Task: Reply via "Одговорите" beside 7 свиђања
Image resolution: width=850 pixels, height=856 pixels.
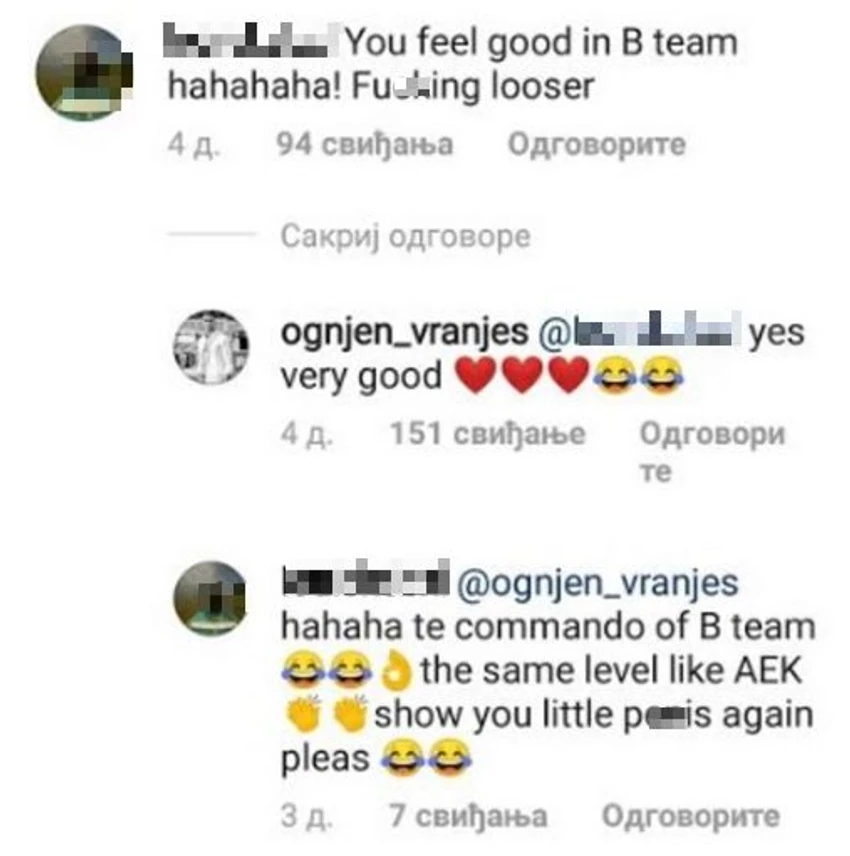Action: 691,817
